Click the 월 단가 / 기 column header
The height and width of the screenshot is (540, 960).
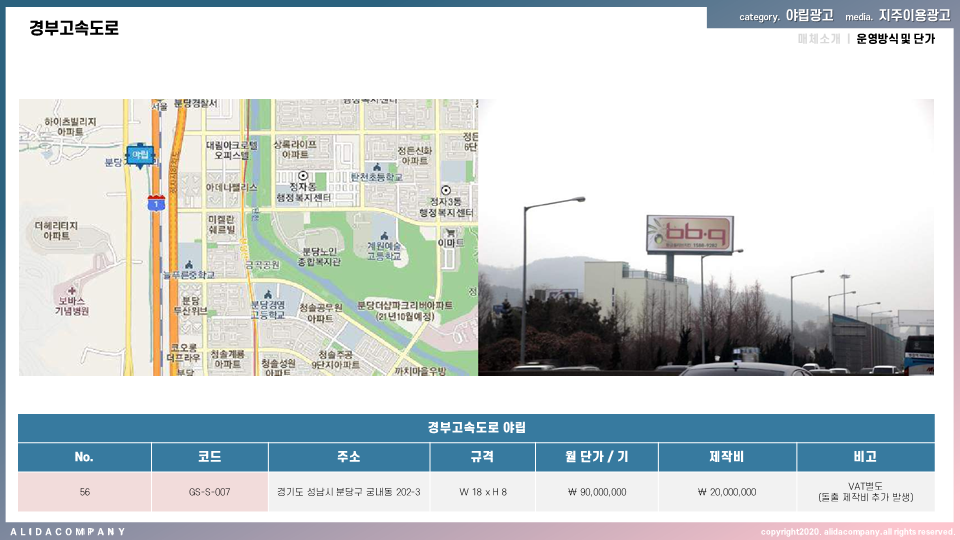(x=596, y=457)
